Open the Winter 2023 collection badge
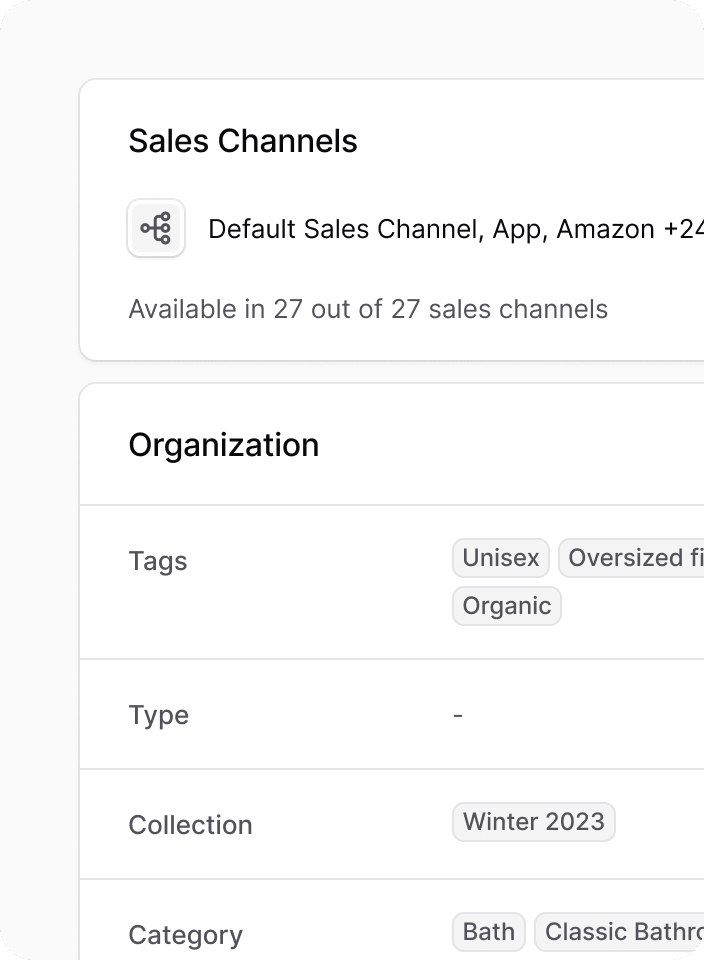704x960 pixels. pyautogui.click(x=534, y=822)
